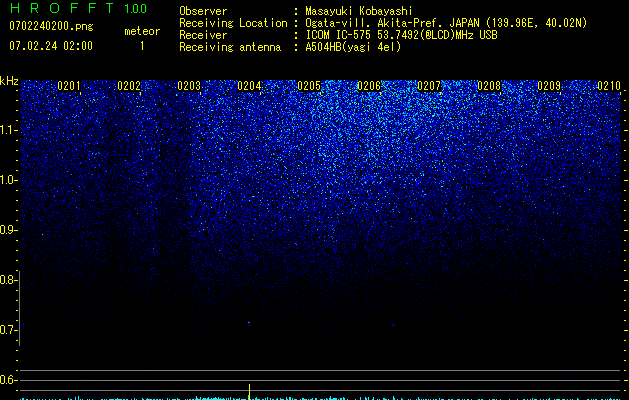Screen dimensions: 629x400
Task: Click the Ogata-vill. Akita-Pref. JAPAN location text
Action: coord(446,23)
